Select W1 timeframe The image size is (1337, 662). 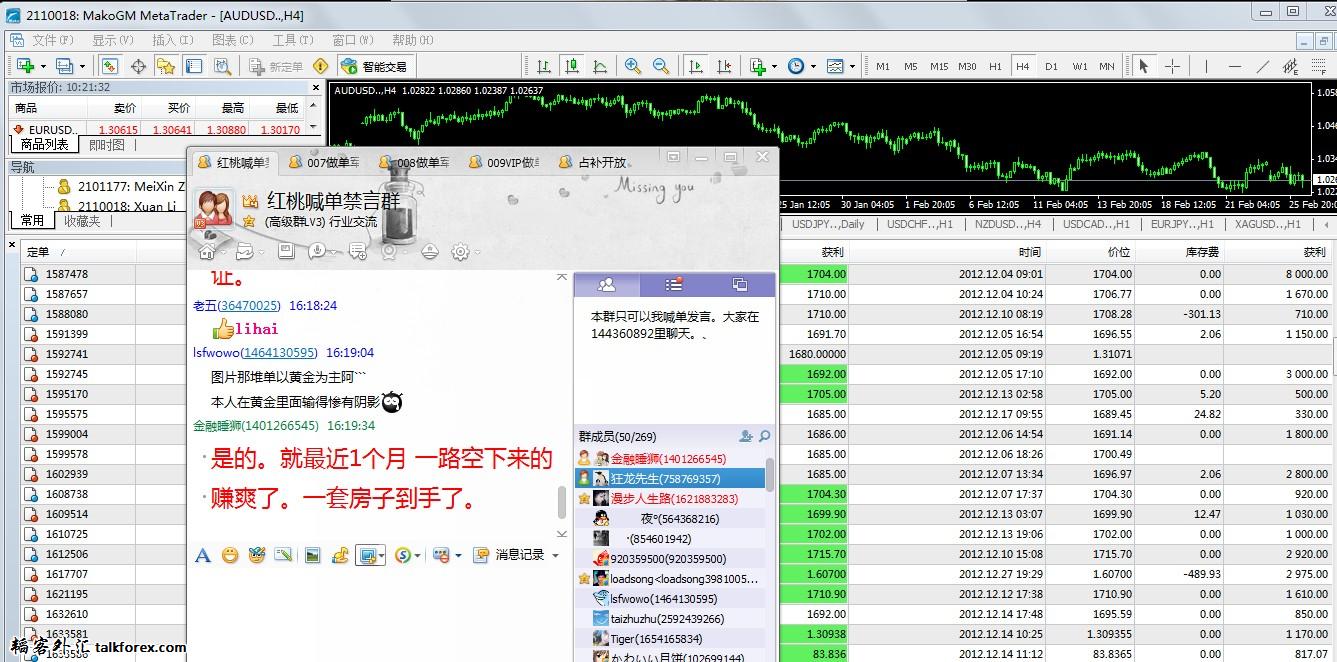pos(1080,66)
